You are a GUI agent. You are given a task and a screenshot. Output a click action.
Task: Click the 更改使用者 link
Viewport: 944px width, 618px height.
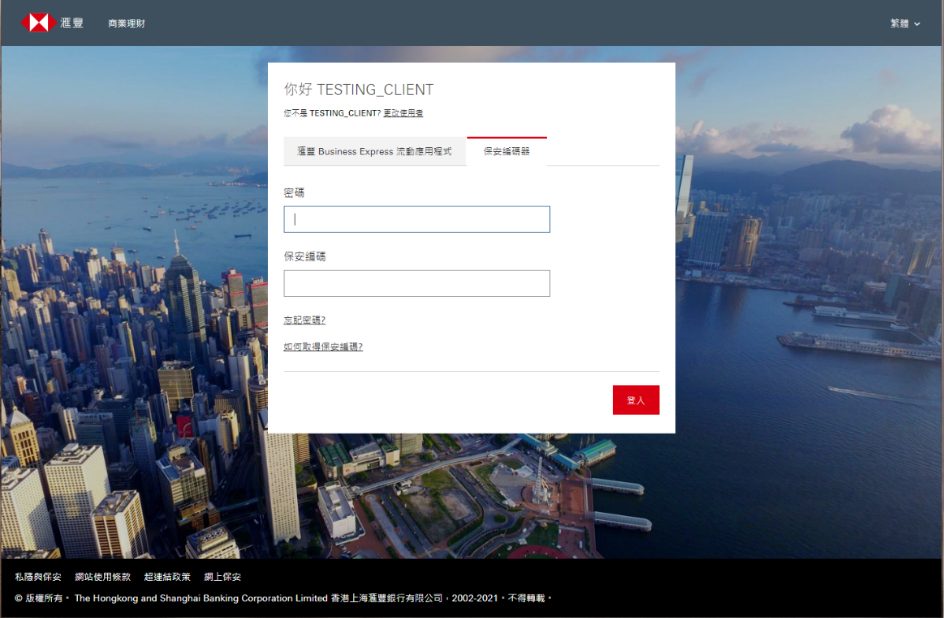403,113
